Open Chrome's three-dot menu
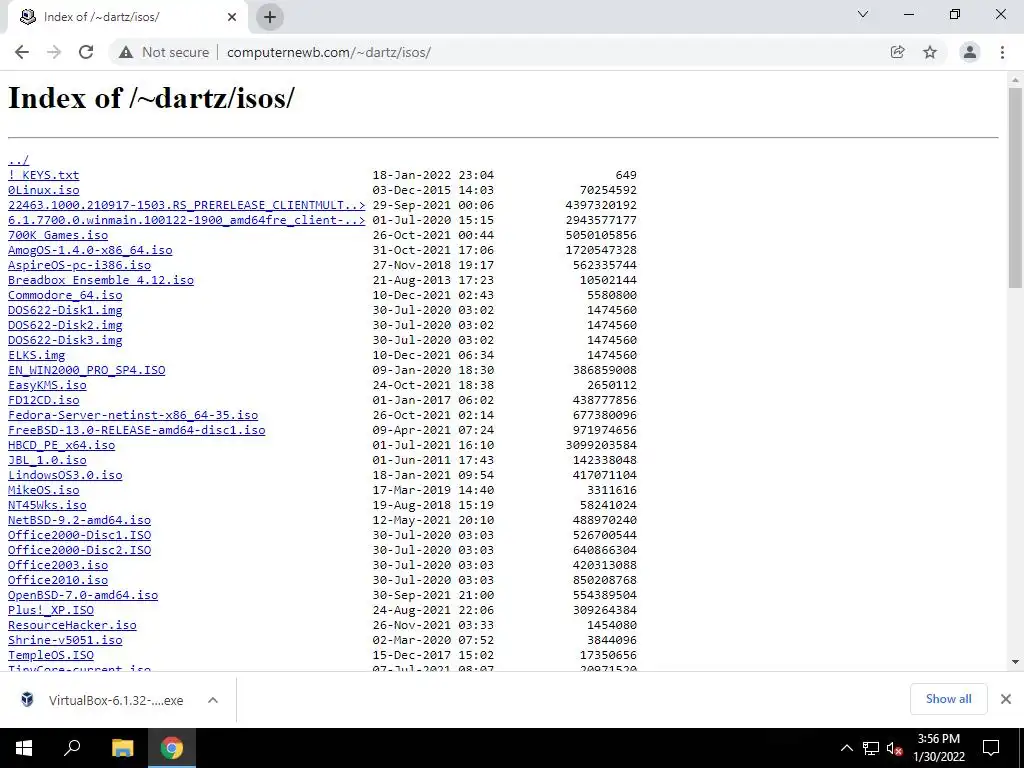The height and width of the screenshot is (768, 1024). tap(1002, 52)
